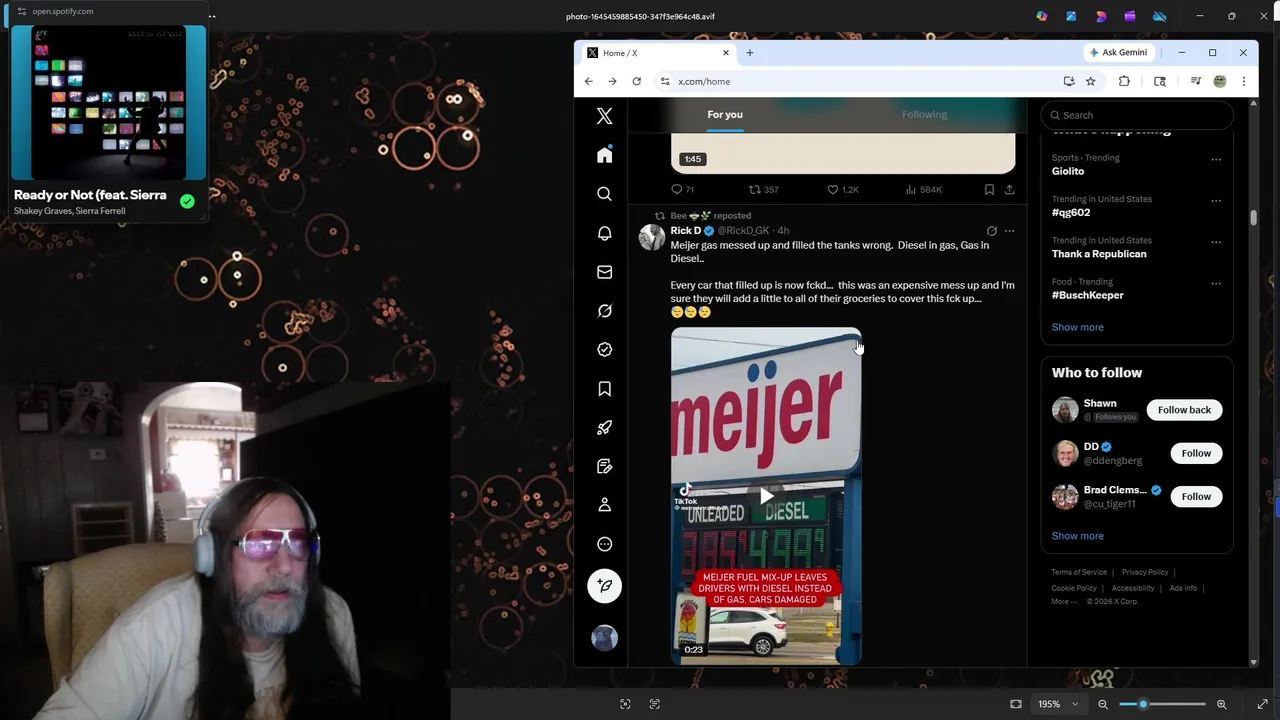Open Chrome extensions puzzle icon
1280x720 pixels.
coord(1124,81)
